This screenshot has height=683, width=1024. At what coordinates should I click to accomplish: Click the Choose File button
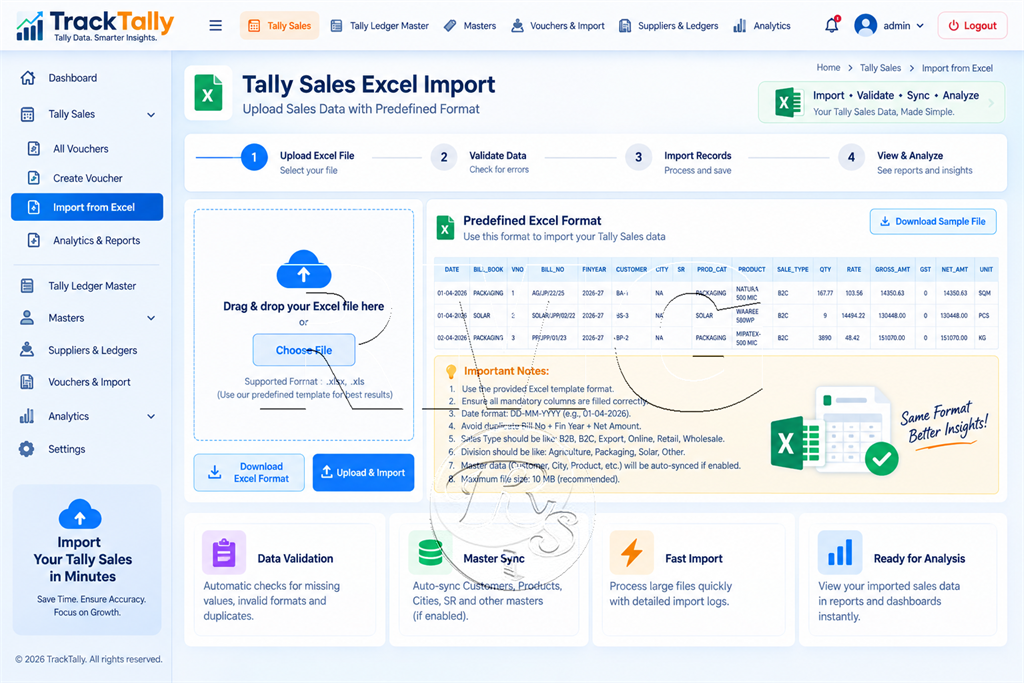point(304,350)
